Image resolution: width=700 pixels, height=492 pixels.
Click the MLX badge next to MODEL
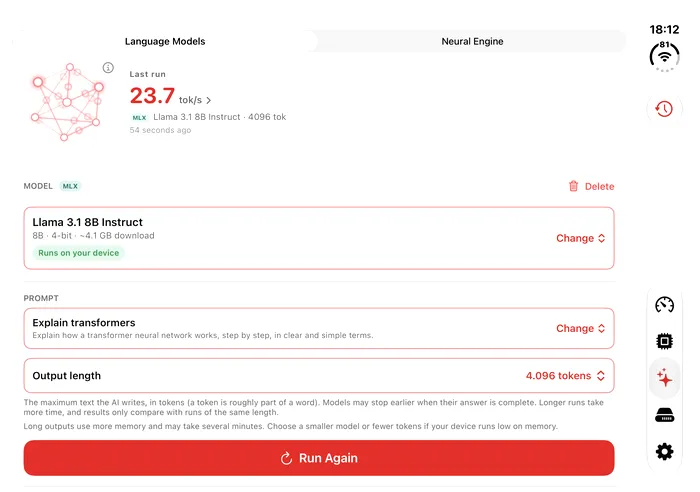70,186
